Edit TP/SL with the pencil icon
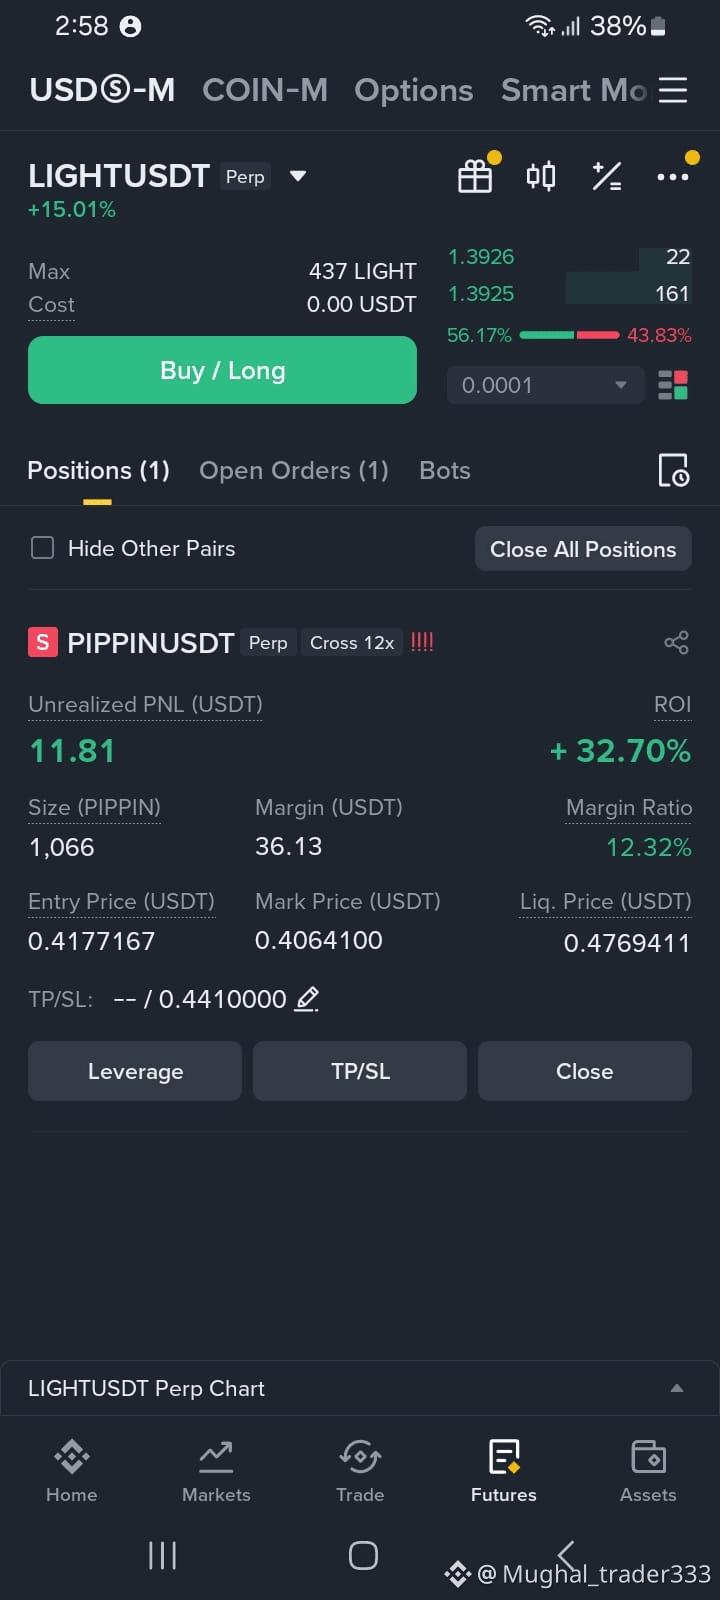 [x=307, y=998]
